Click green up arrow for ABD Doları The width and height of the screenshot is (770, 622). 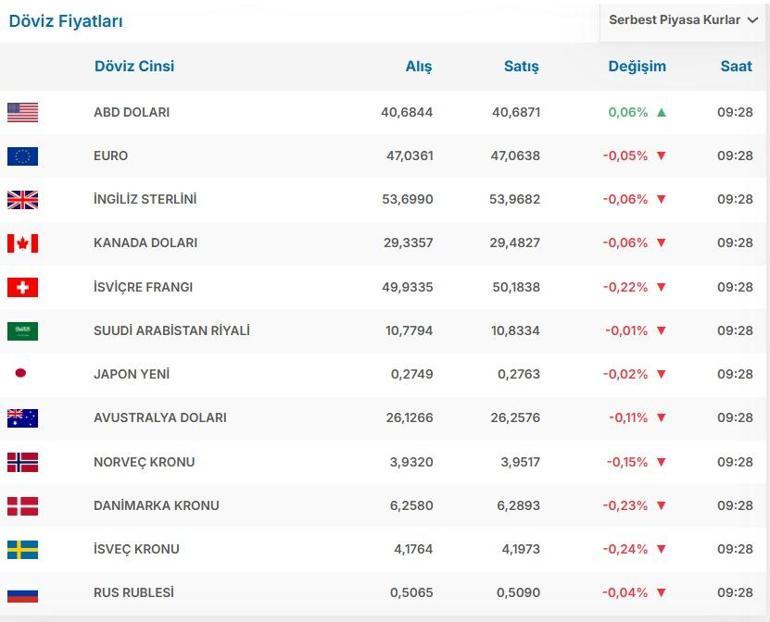click(661, 112)
